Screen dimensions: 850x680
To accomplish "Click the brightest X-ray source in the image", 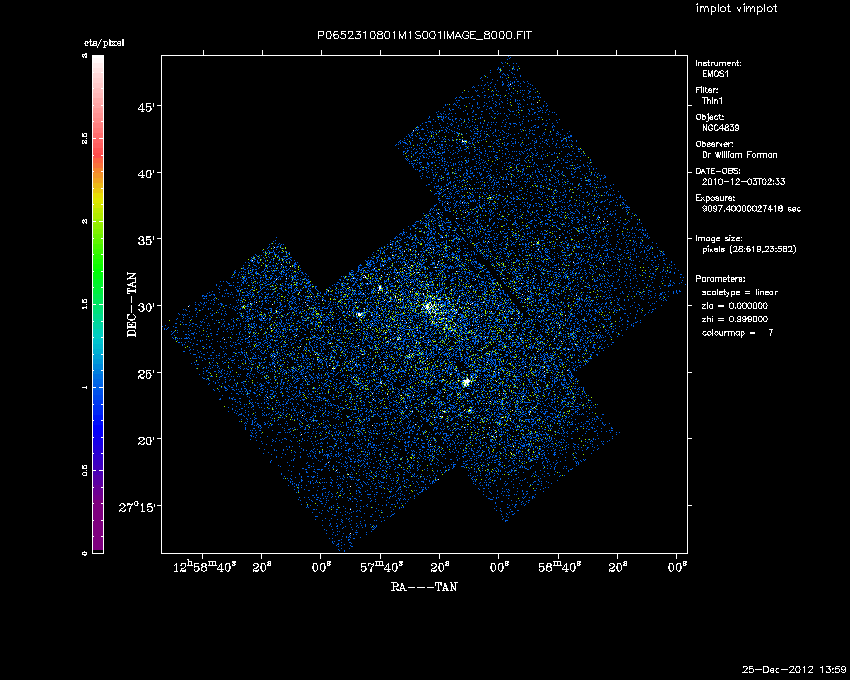I will click(x=466, y=382).
